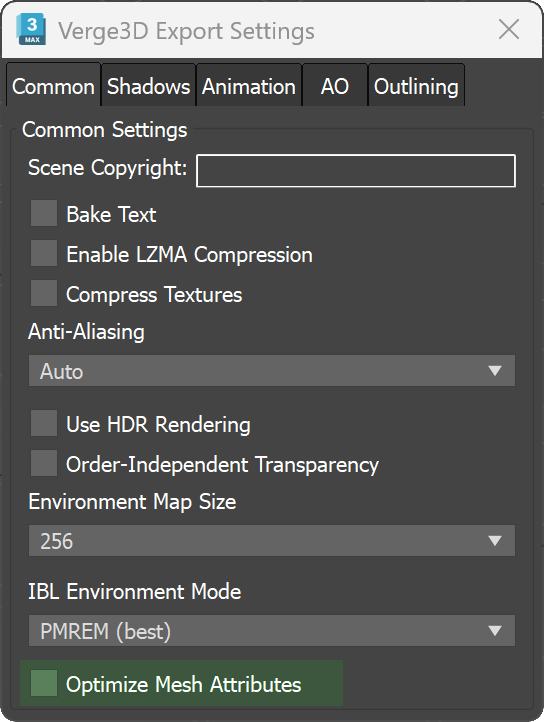Check the Compress Textures option

coord(44,293)
